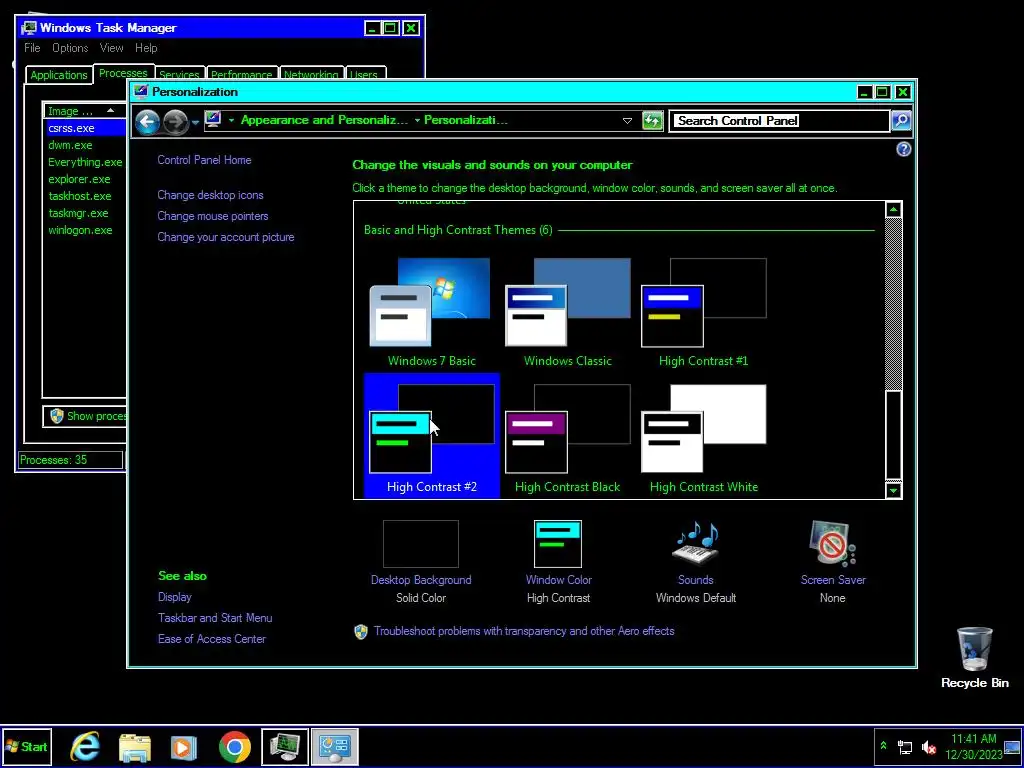Open Windows Explorer folder taskbar icon

point(135,747)
